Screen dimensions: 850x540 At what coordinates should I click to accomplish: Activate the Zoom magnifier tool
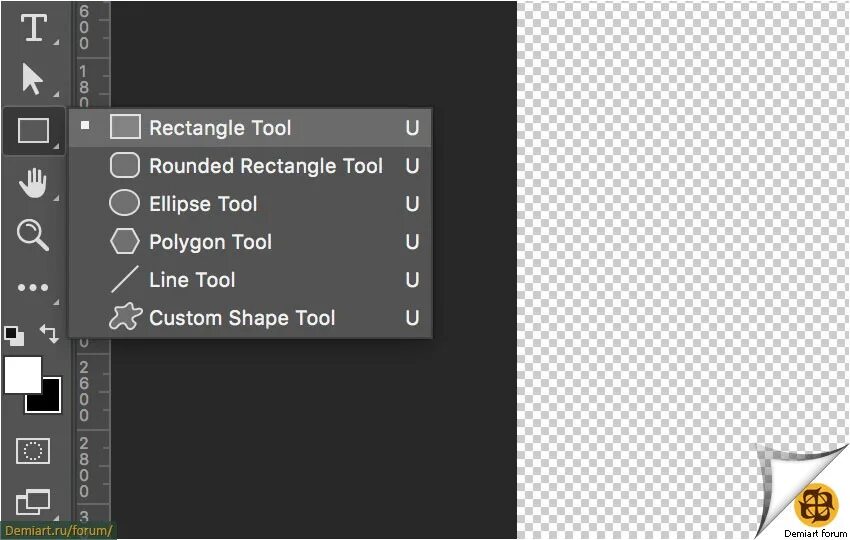(x=33, y=235)
